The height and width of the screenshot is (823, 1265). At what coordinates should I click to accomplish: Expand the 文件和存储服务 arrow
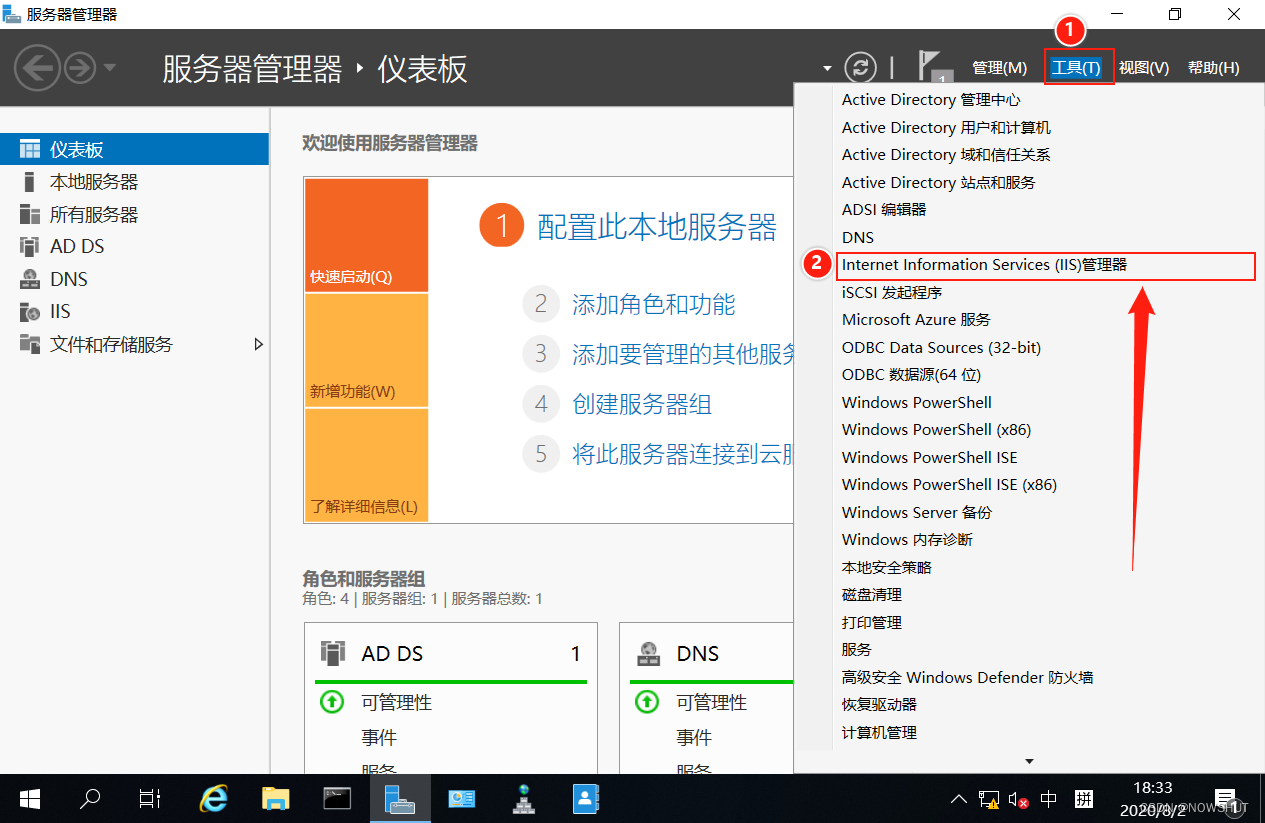coord(259,344)
